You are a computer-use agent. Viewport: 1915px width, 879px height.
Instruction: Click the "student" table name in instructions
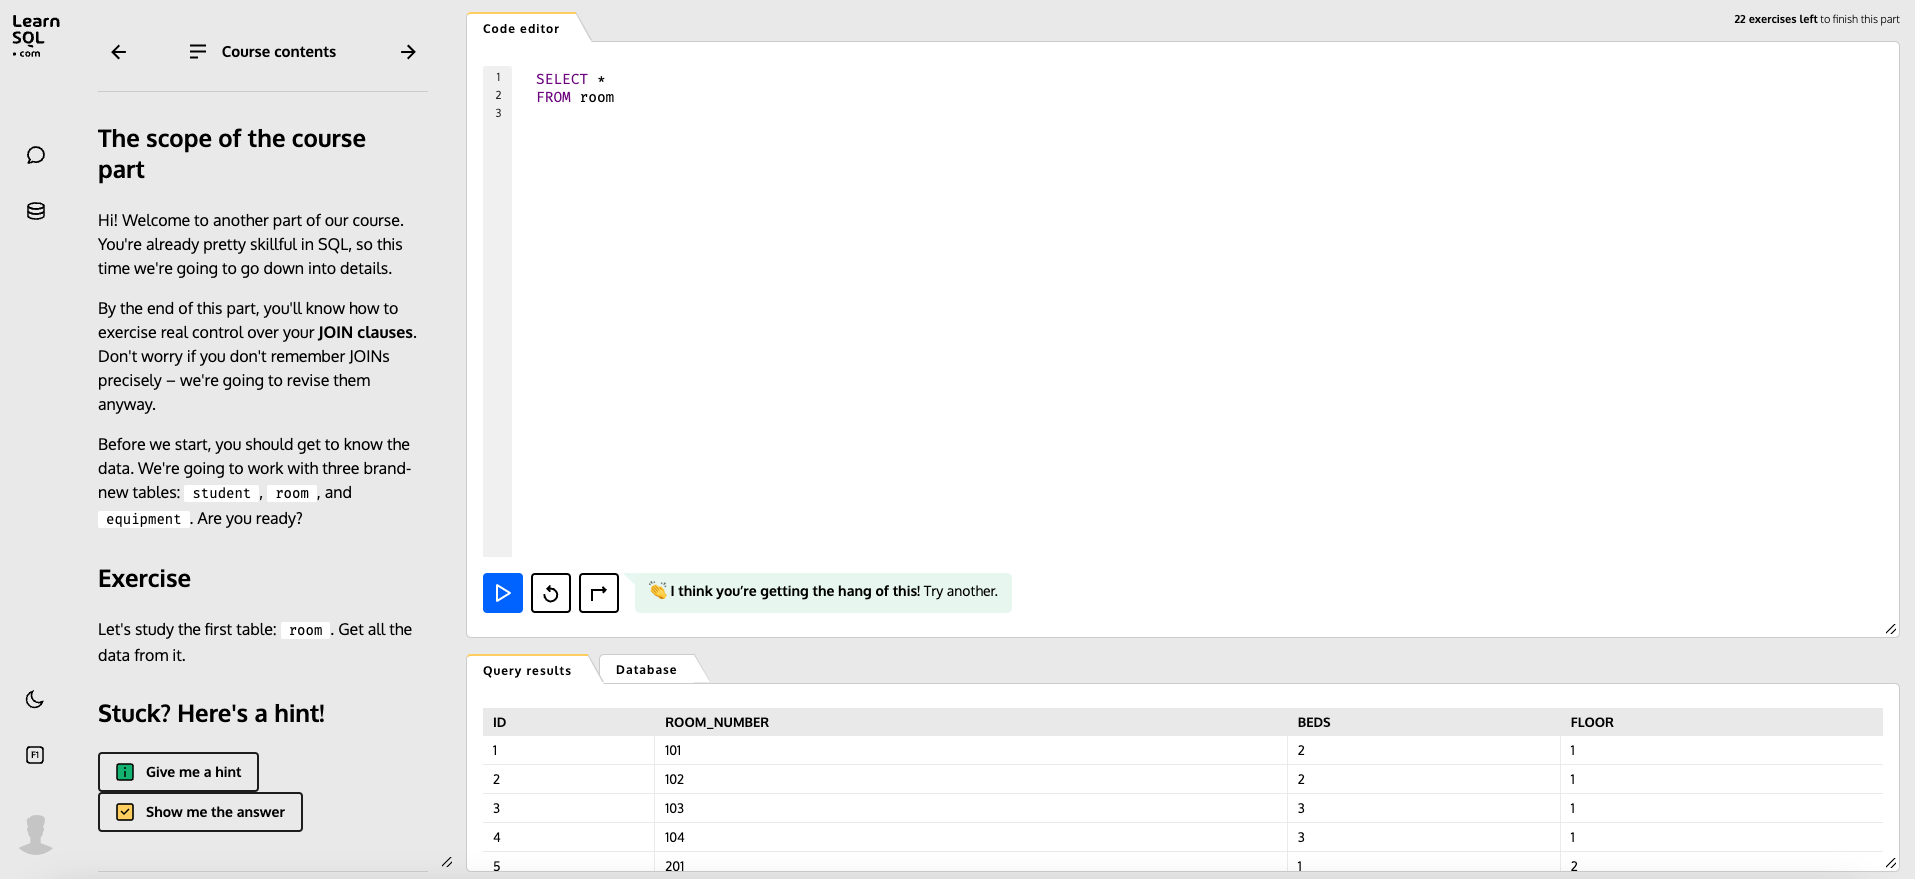pyautogui.click(x=221, y=493)
